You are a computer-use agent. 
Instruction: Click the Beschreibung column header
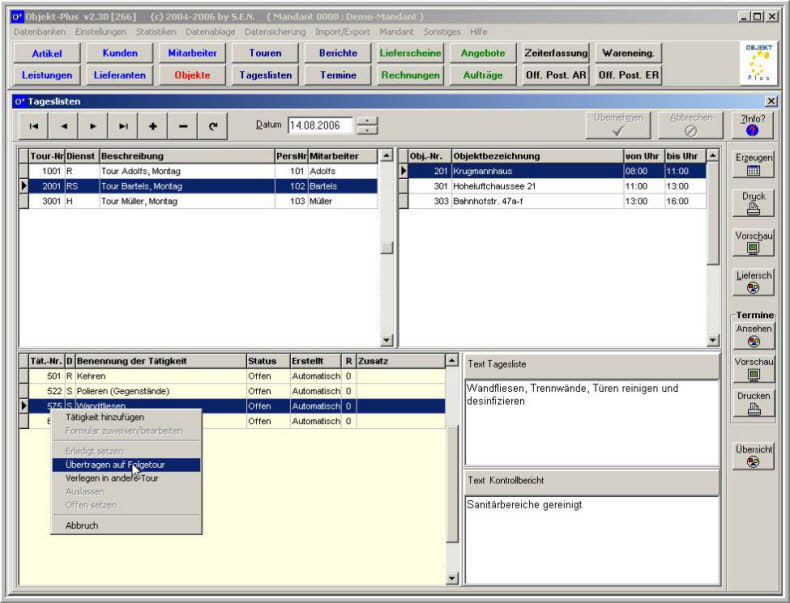(x=187, y=156)
